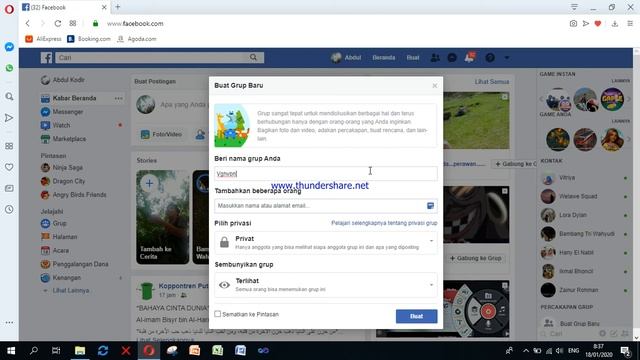Image resolution: width=640 pixels, height=360 pixels.
Task: Open Word from the taskbar
Action: [x=240, y=351]
